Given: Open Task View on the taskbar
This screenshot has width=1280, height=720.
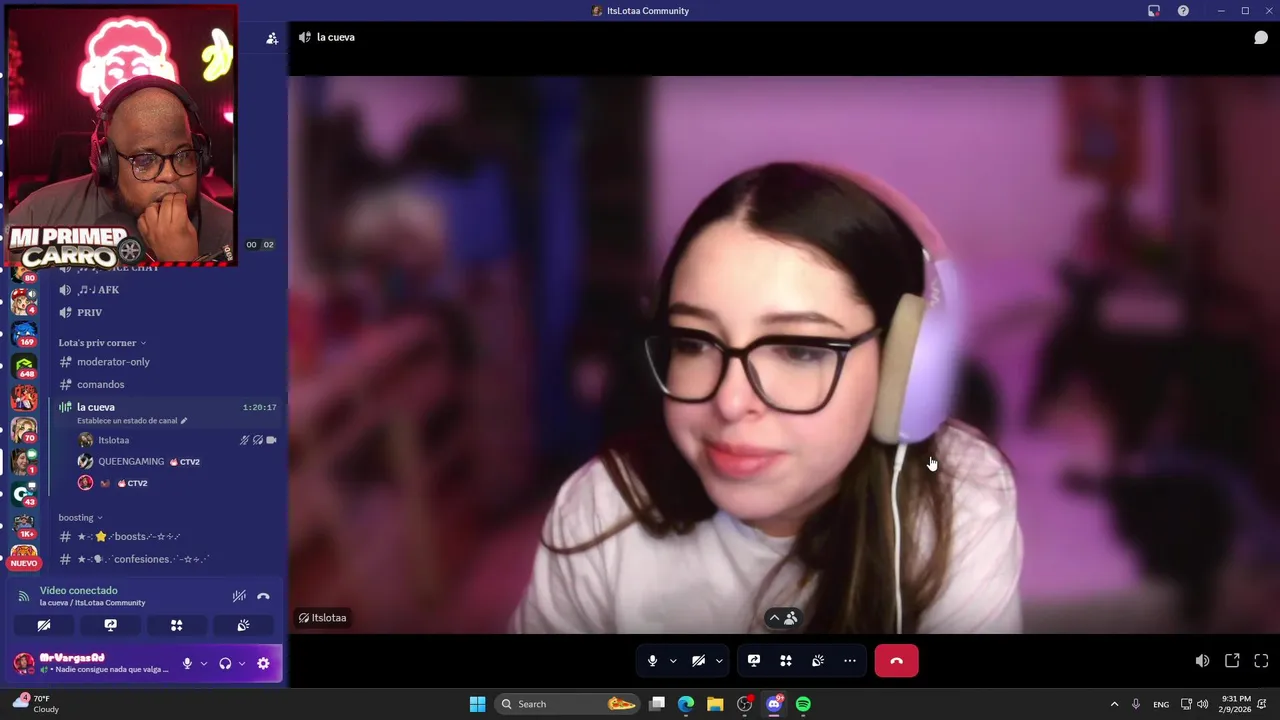Looking at the screenshot, I should click(657, 704).
